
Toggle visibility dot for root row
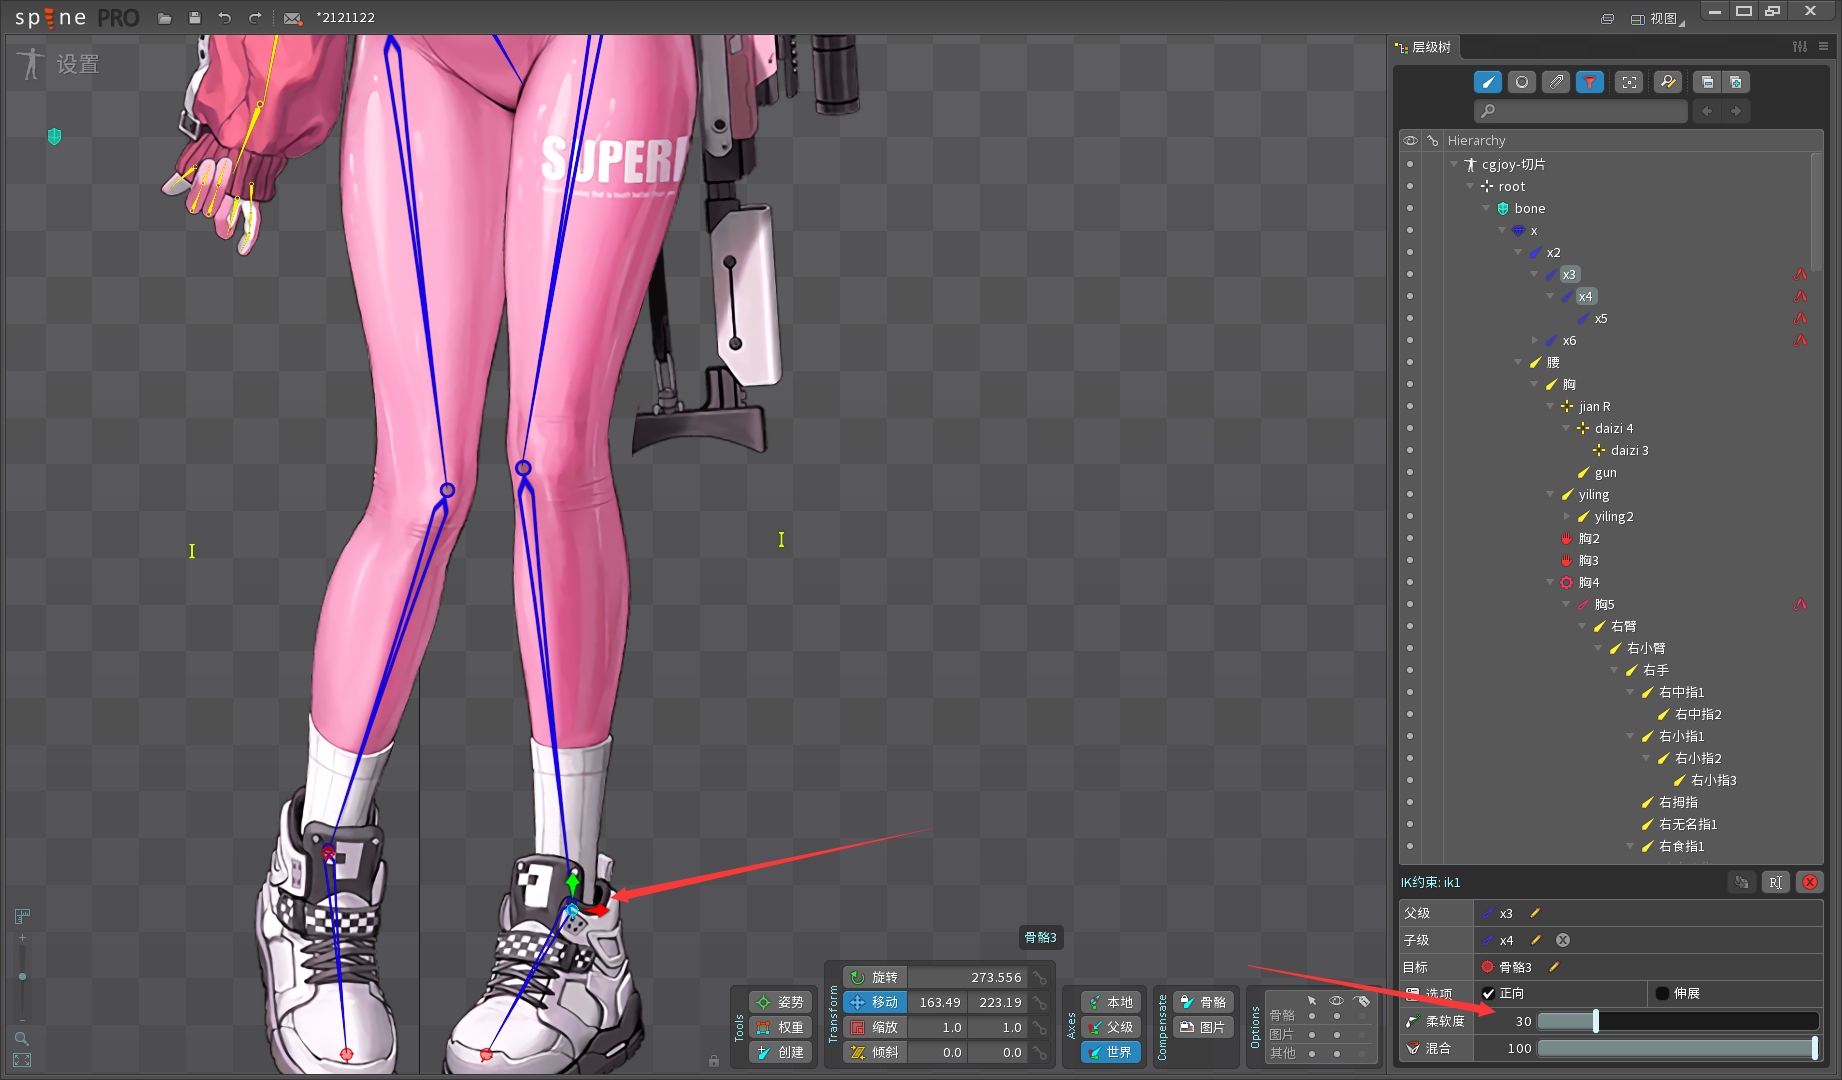1410,186
